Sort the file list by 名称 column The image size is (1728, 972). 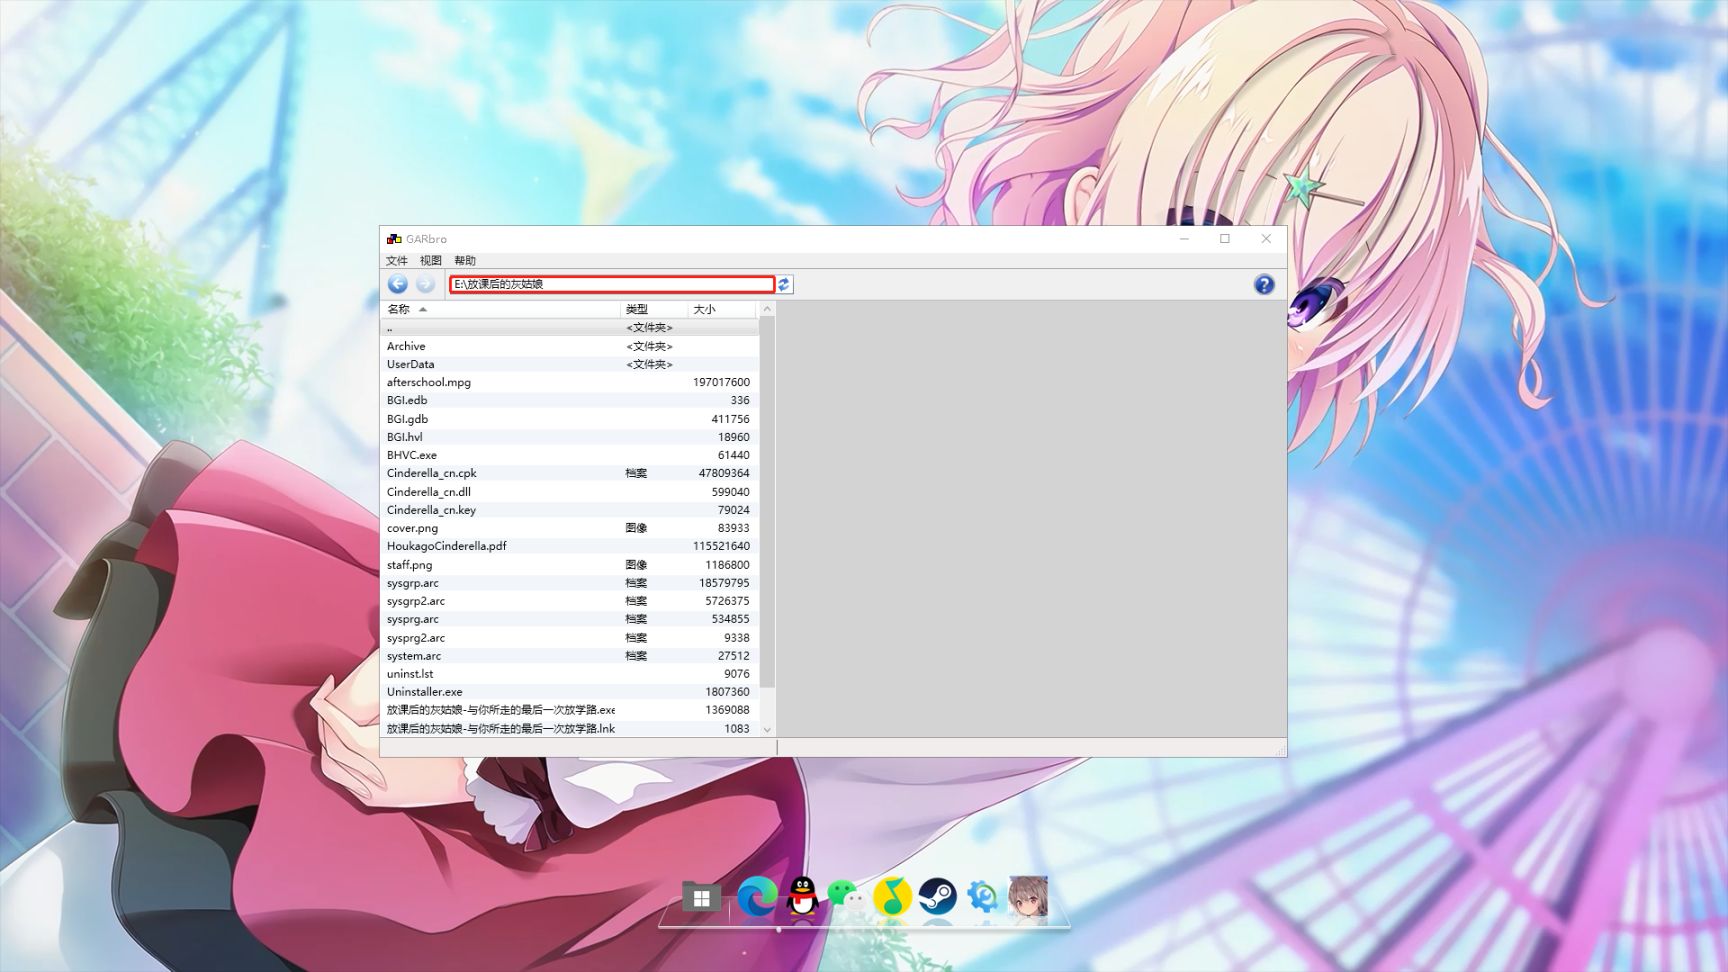(x=500, y=309)
